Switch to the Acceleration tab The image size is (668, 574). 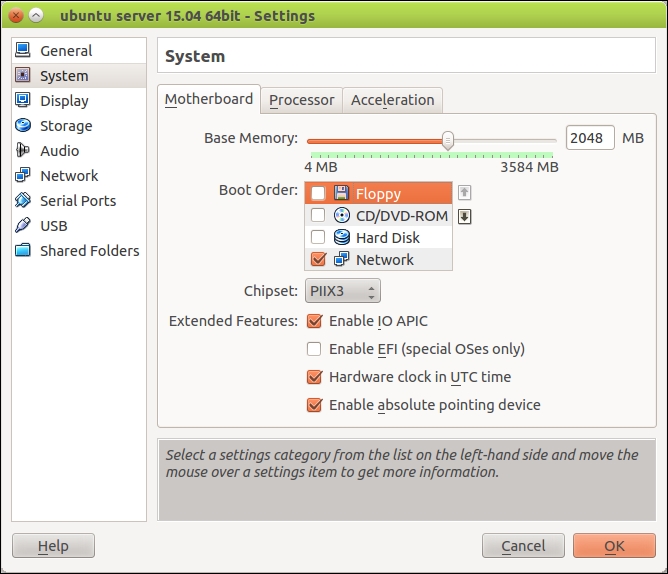coord(392,100)
